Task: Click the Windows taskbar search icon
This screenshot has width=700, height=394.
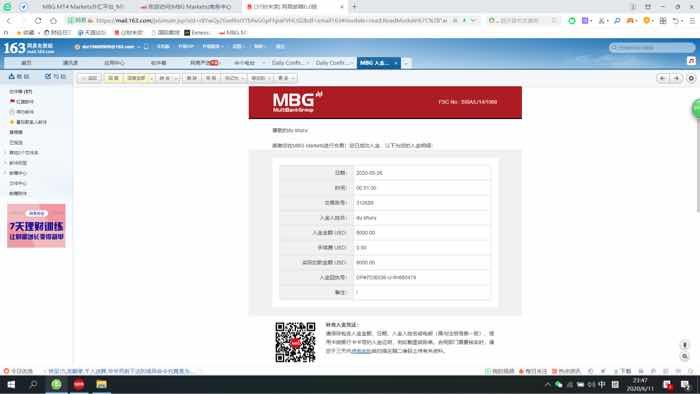Action: (x=33, y=385)
